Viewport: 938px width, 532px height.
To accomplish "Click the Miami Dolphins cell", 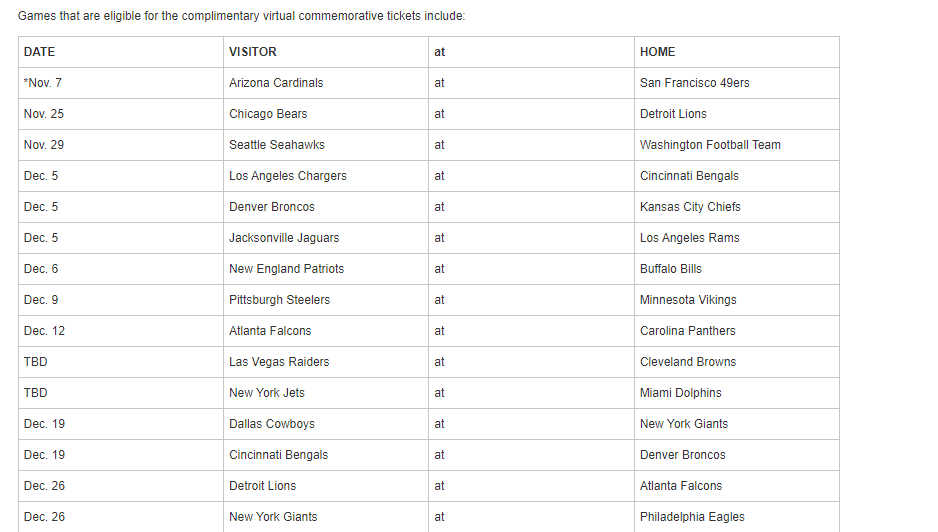I will tap(736, 393).
